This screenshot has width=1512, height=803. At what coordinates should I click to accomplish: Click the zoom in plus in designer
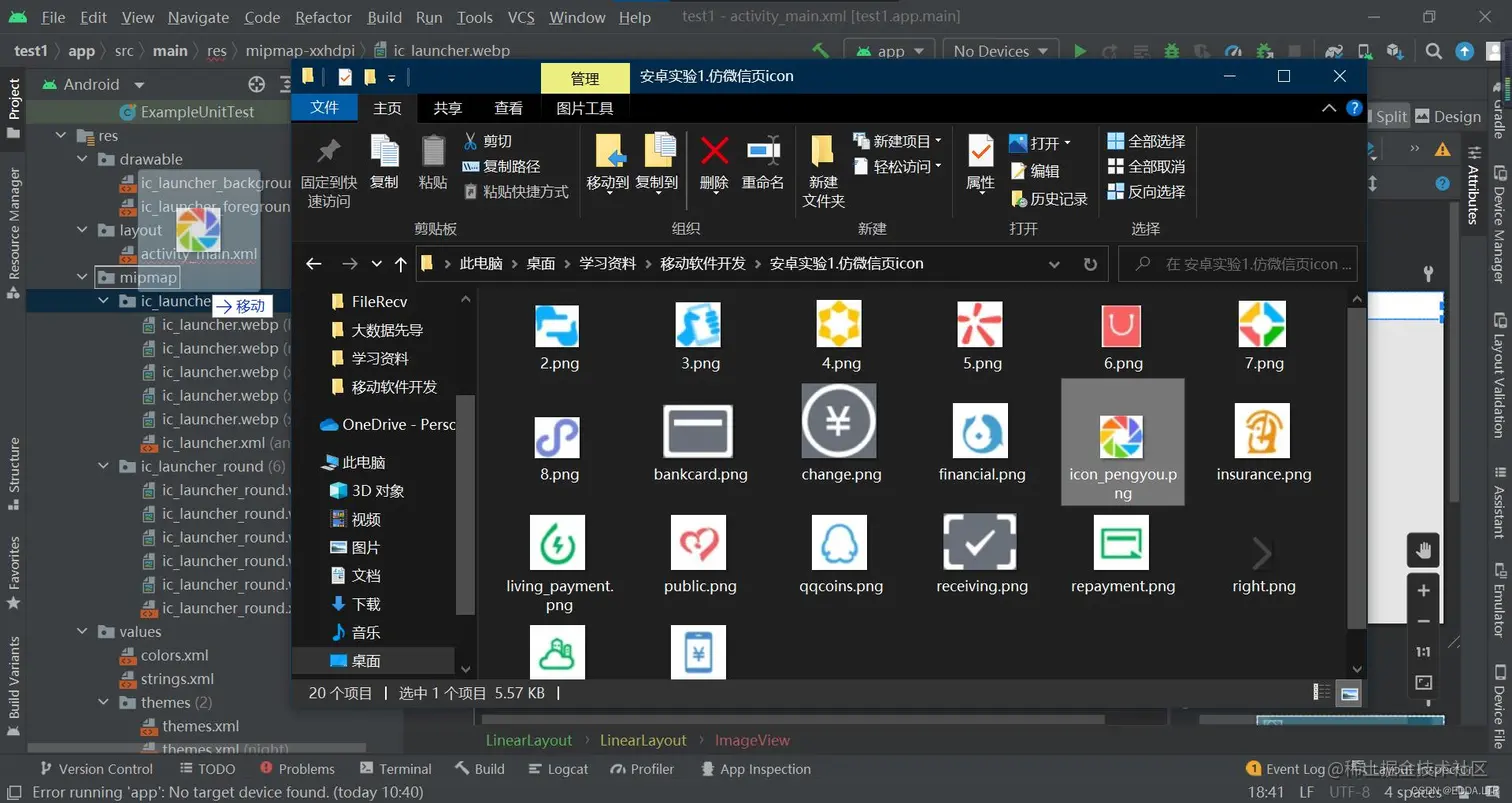click(x=1423, y=590)
